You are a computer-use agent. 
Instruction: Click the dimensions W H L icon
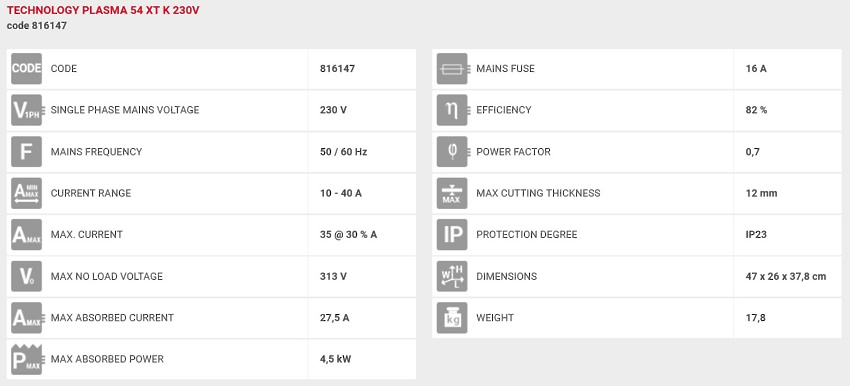[452, 276]
